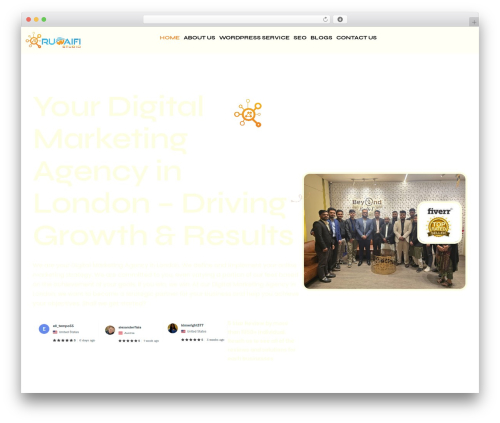
Task: Click the green maximize window dot
Action: click(44, 19)
